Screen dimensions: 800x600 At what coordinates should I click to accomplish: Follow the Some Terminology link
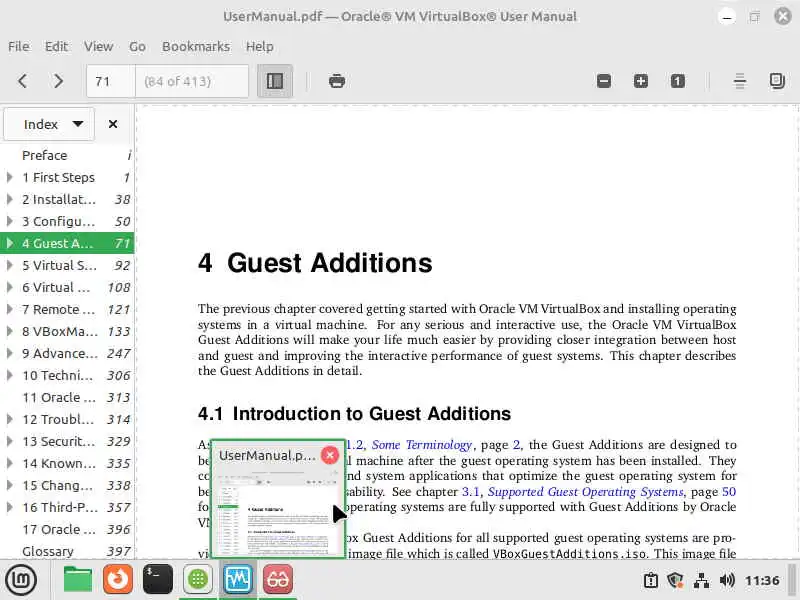422,445
